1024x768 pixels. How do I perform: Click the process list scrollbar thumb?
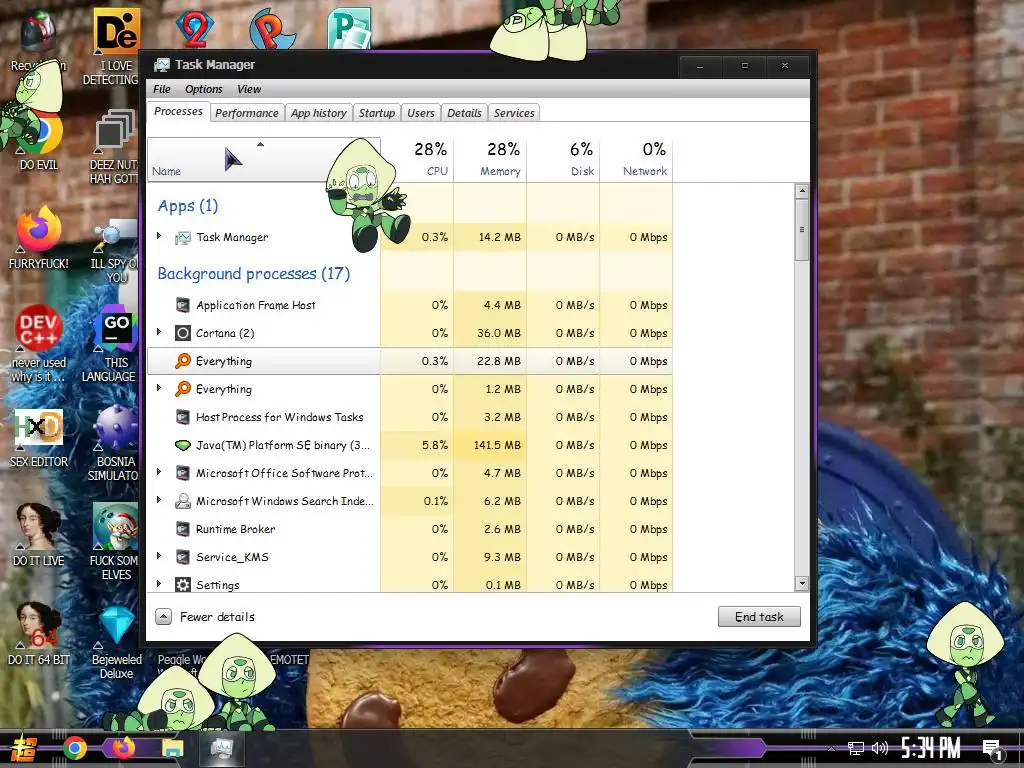tap(801, 230)
